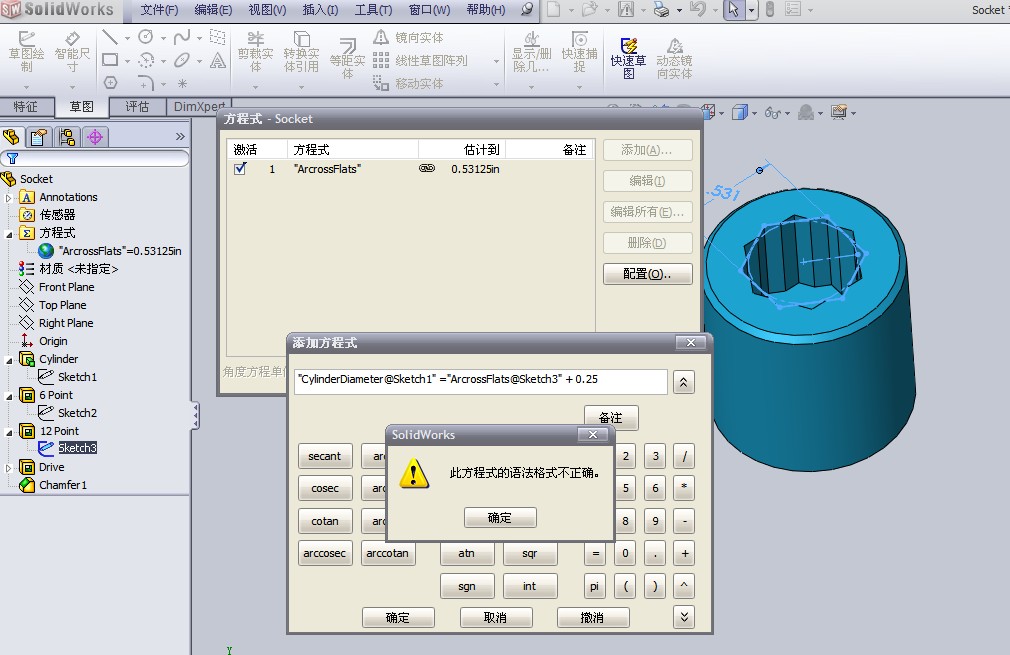1010x655 pixels.
Task: Expand the Drive feature node
Action: coord(8,468)
